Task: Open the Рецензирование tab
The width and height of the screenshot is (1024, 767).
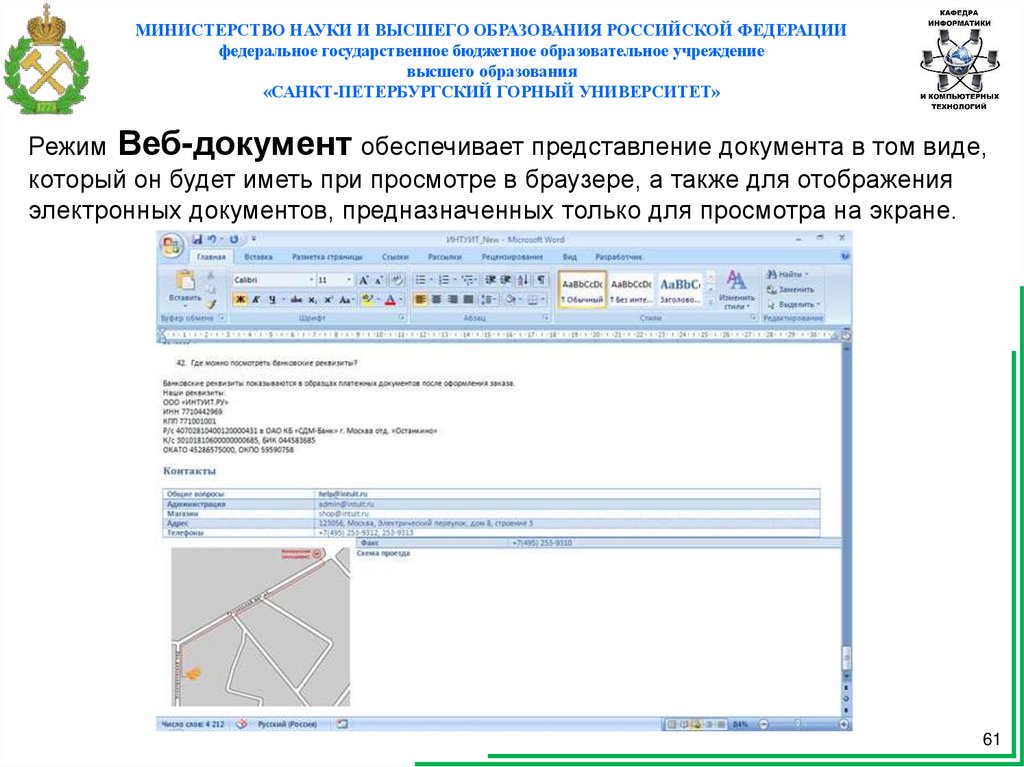Action: [x=513, y=257]
